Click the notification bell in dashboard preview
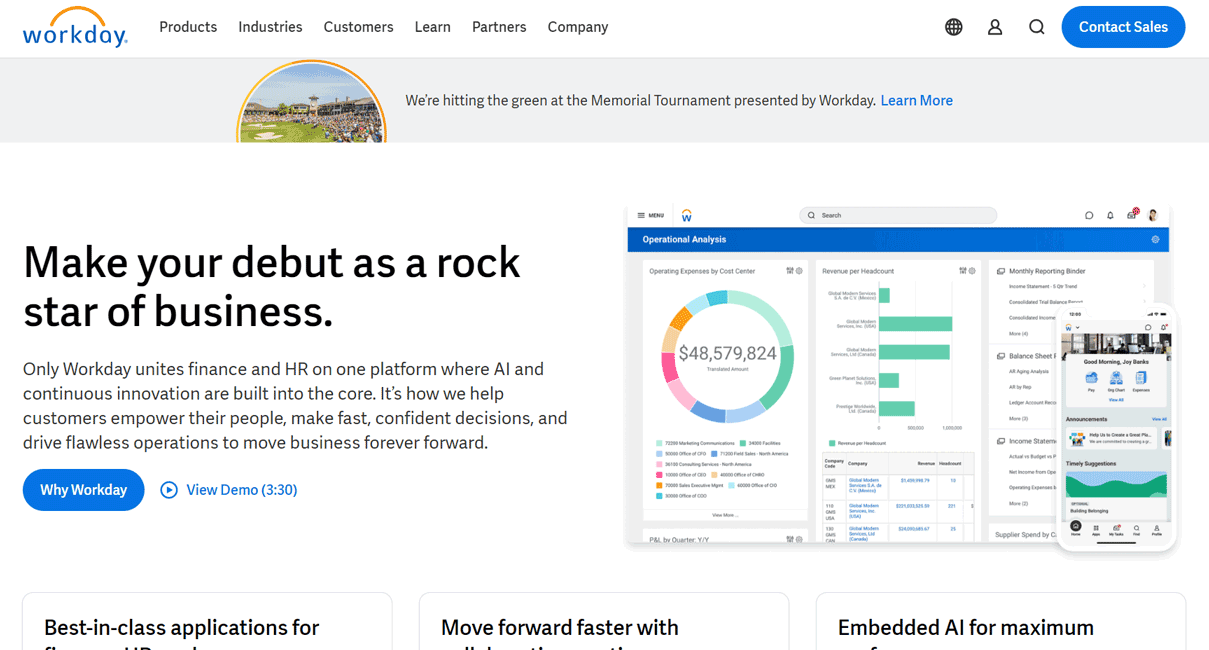 [1110, 215]
